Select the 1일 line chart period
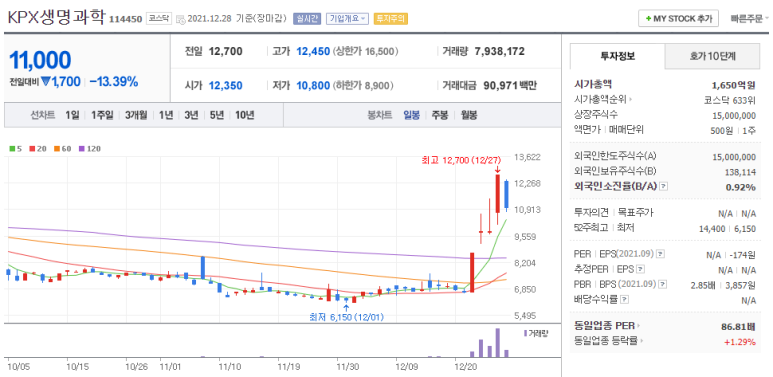 tap(72, 115)
